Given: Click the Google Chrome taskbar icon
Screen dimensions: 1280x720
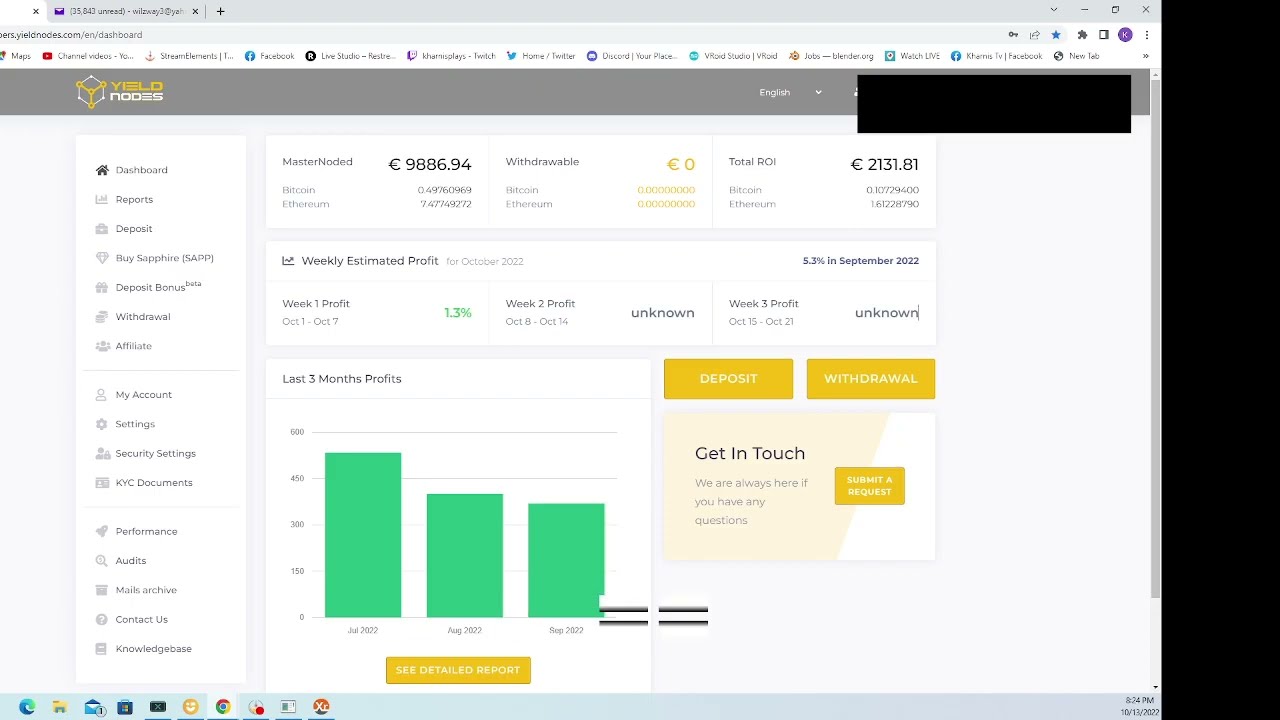Looking at the screenshot, I should pos(223,706).
